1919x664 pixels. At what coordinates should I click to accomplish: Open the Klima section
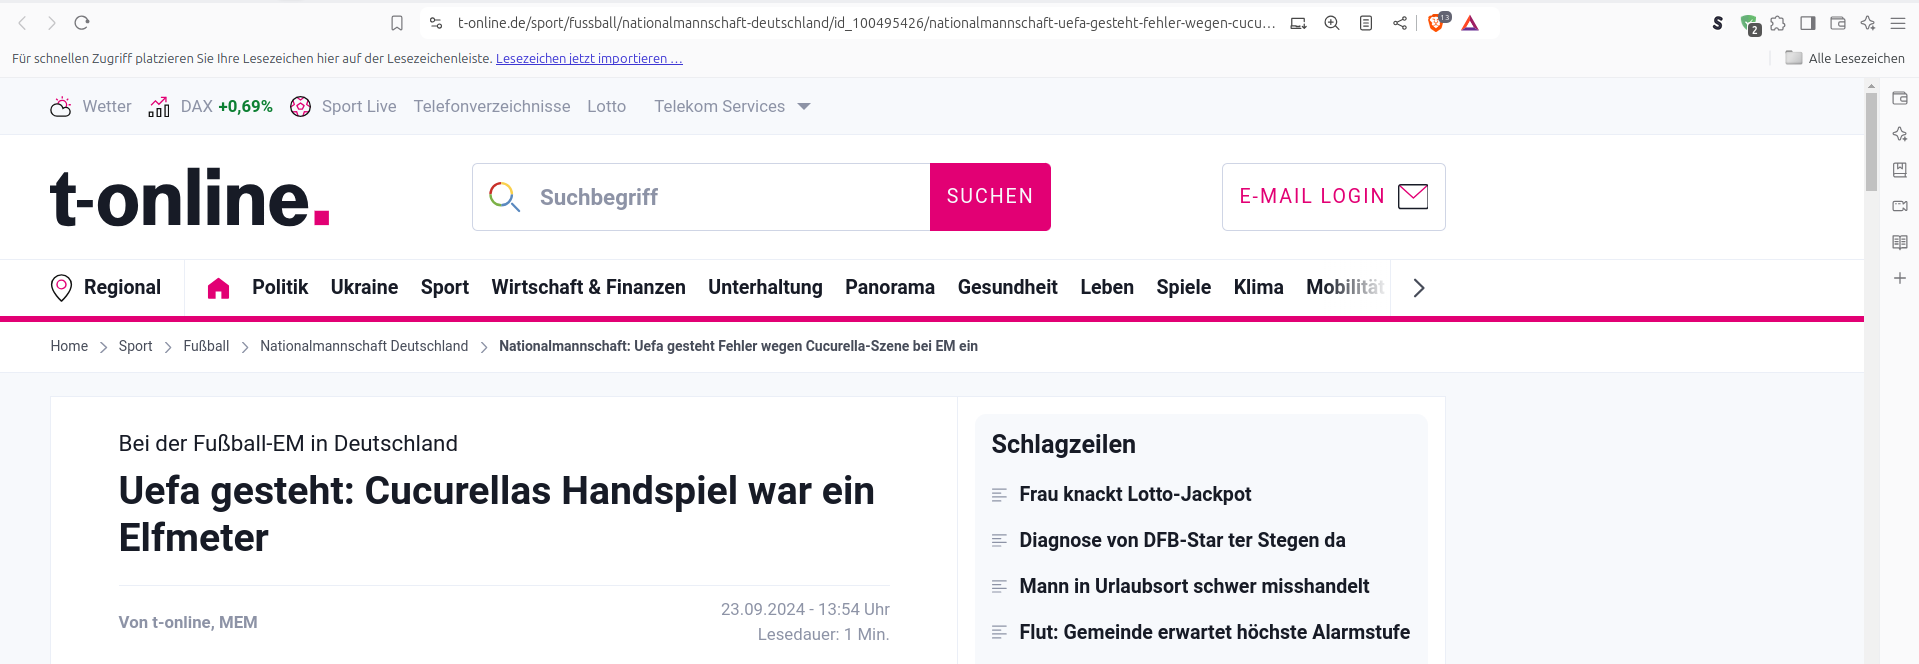coord(1258,287)
